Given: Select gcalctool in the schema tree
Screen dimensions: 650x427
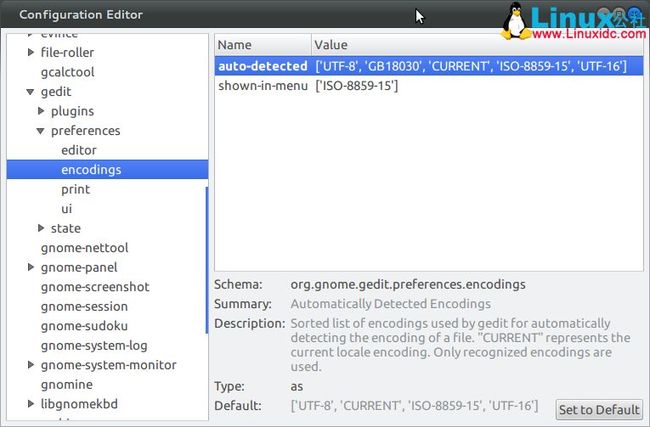Looking at the screenshot, I should (68, 72).
